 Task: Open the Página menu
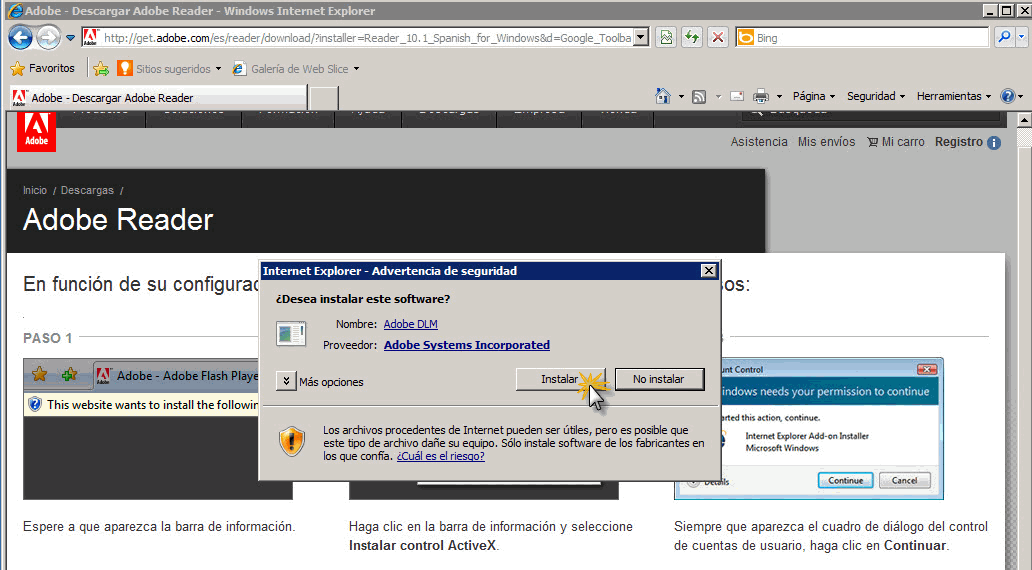tap(813, 96)
